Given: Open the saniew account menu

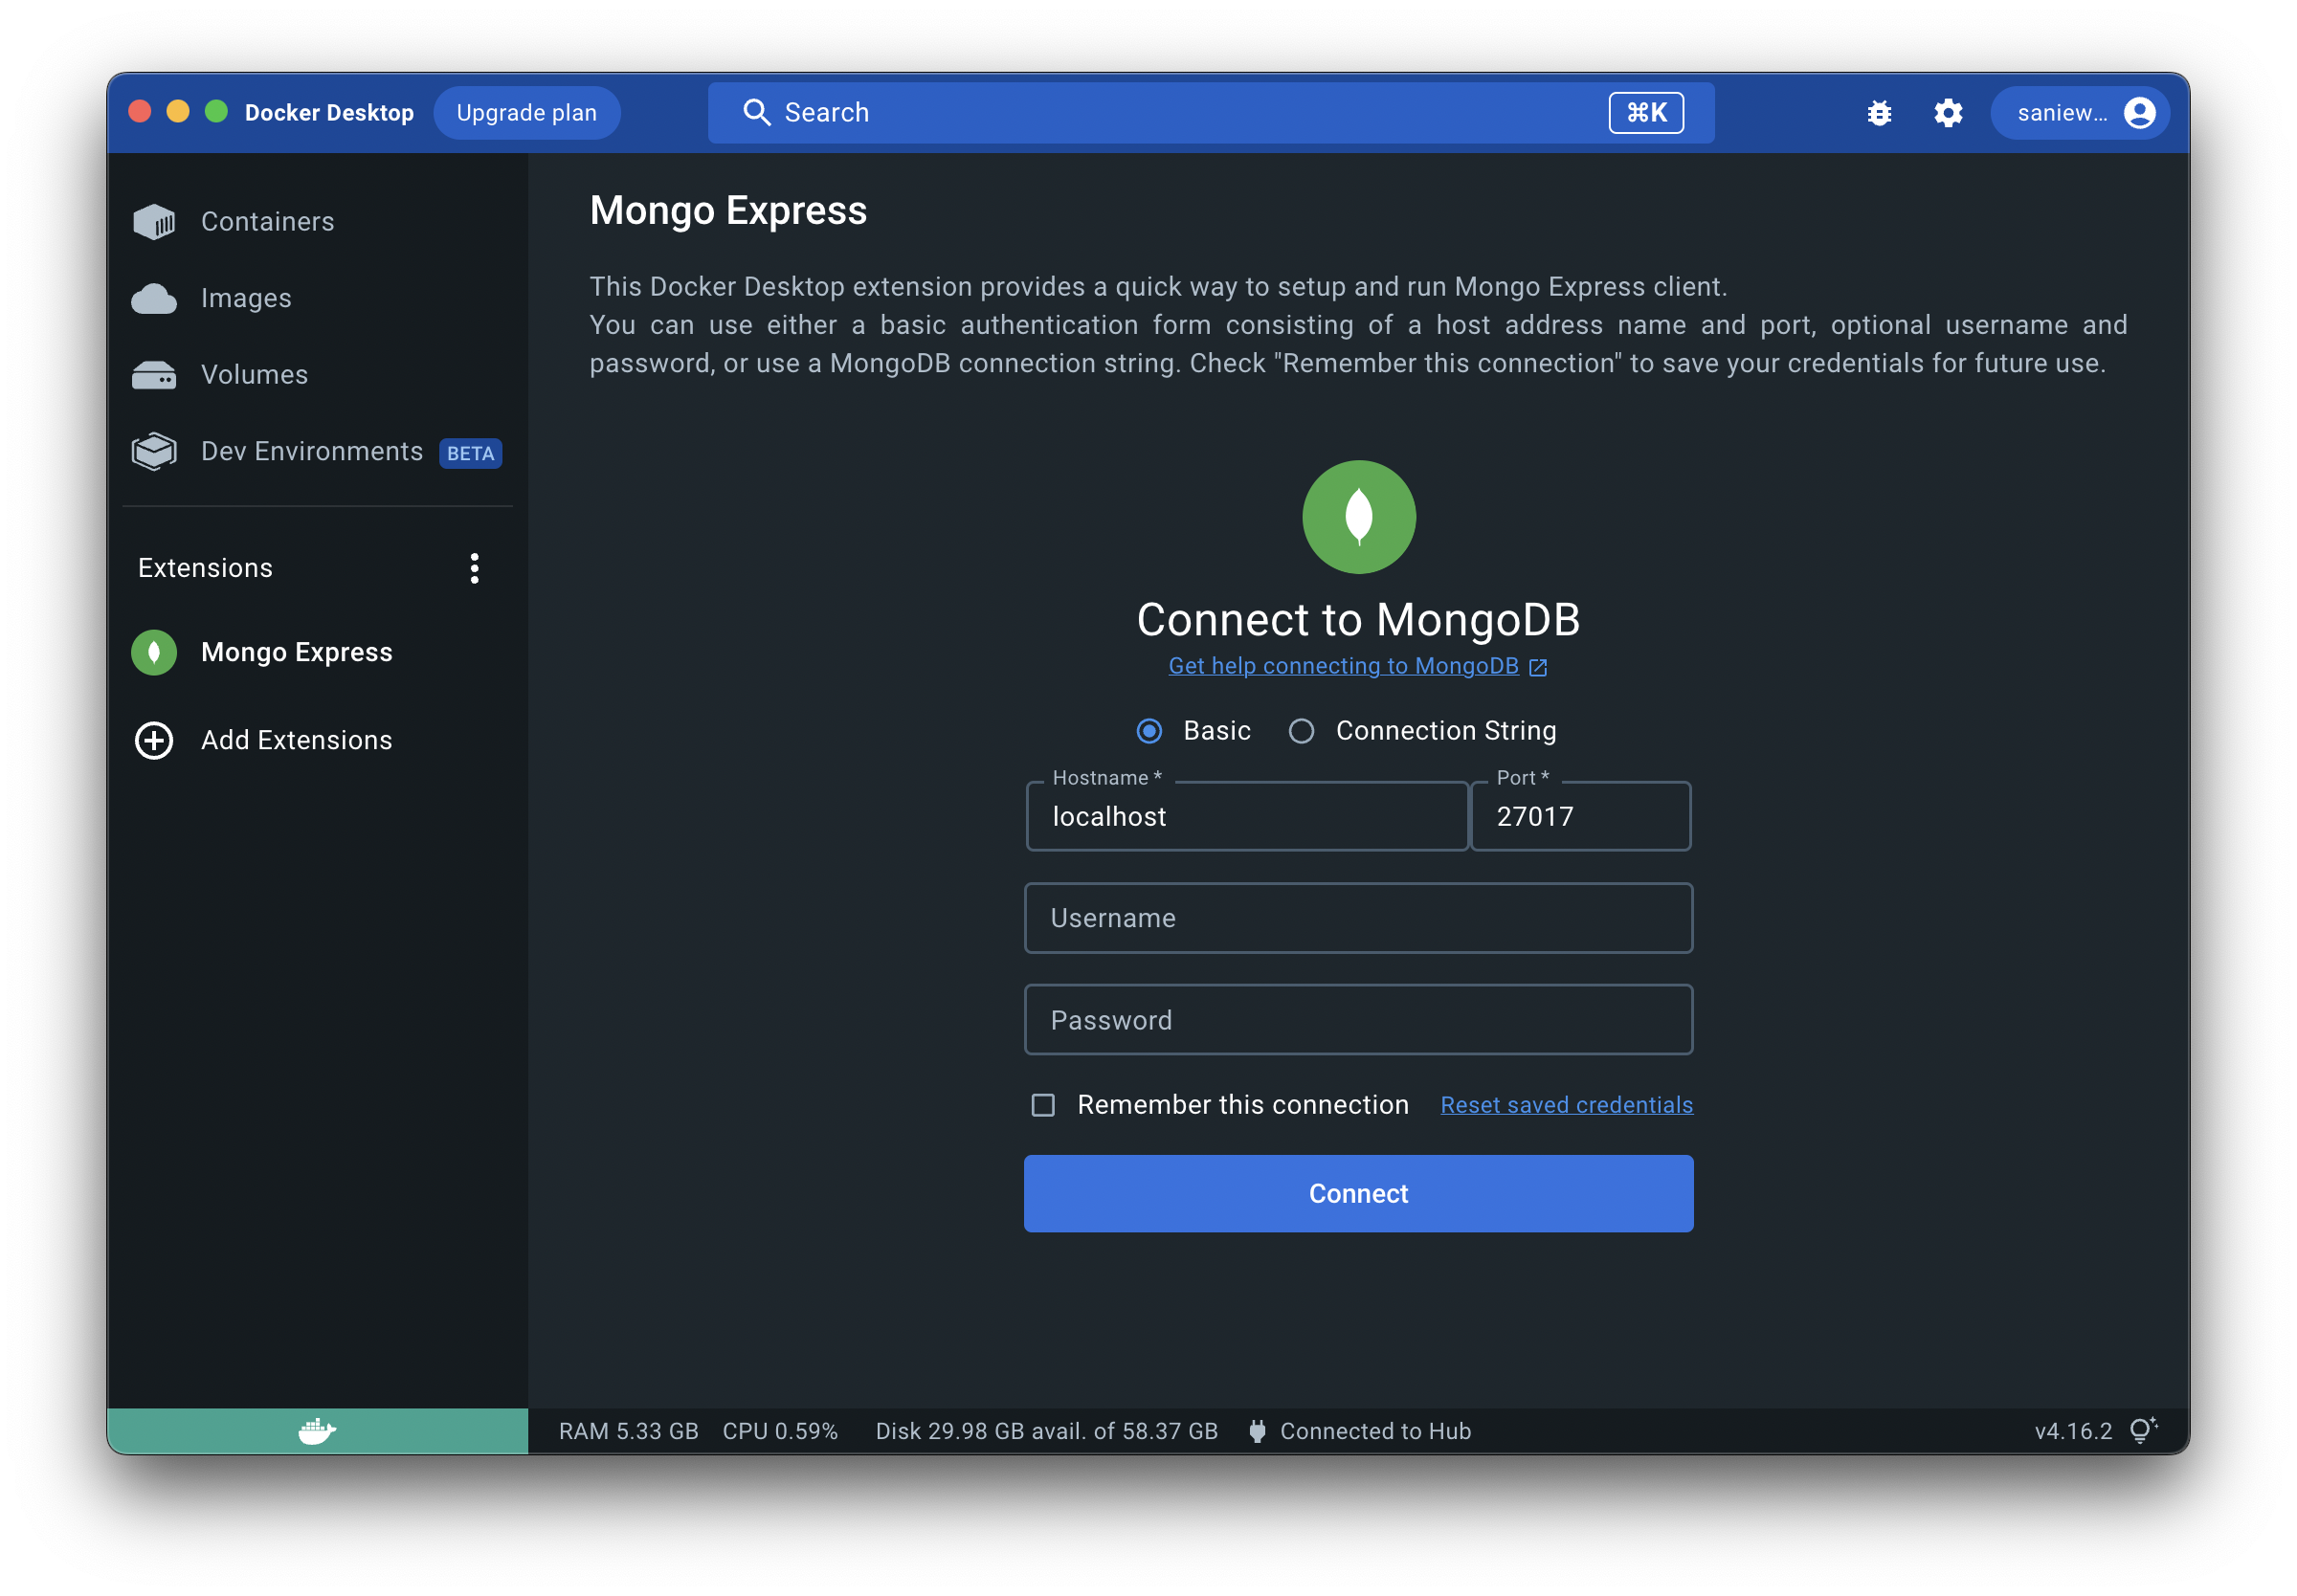Looking at the screenshot, I should pos(2080,113).
